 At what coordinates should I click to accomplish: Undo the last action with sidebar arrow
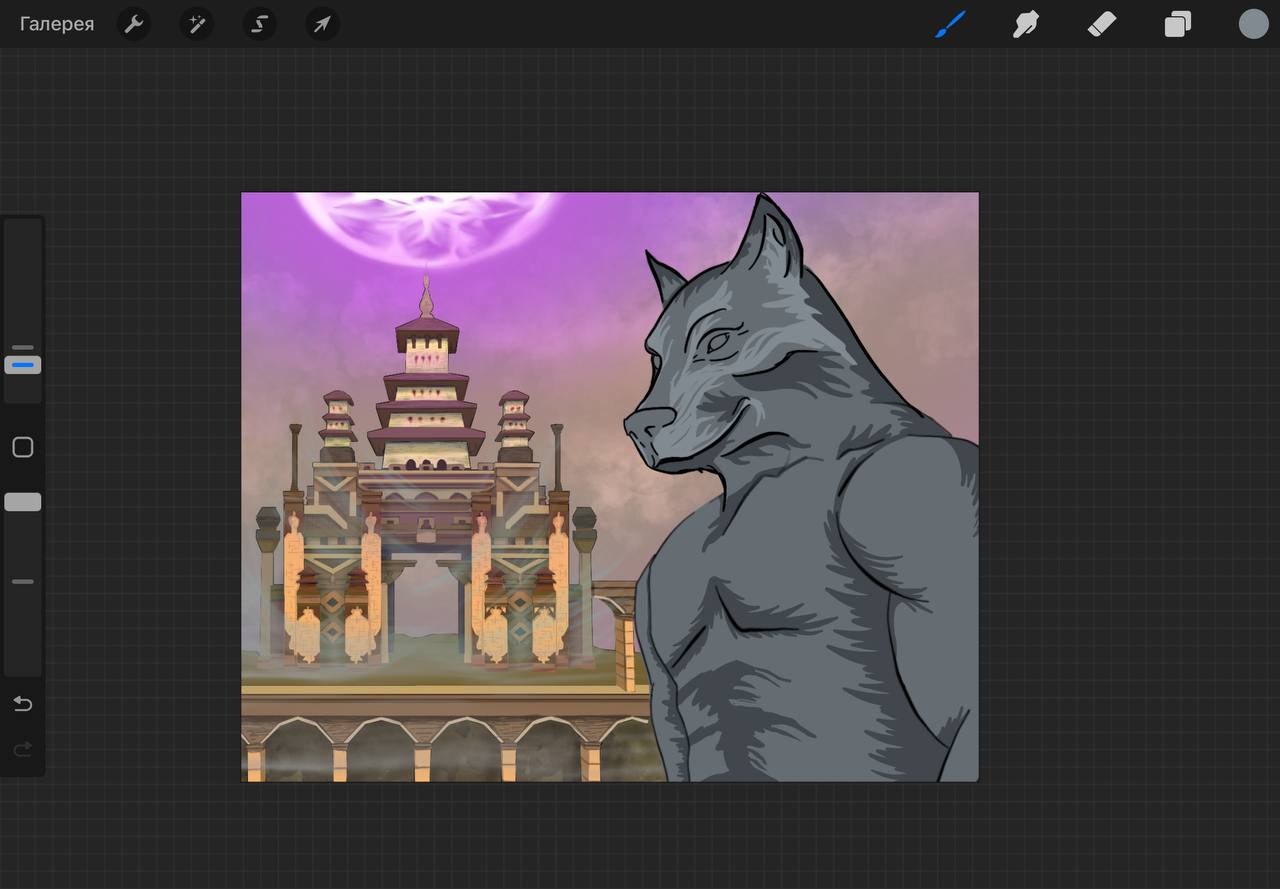click(x=23, y=704)
